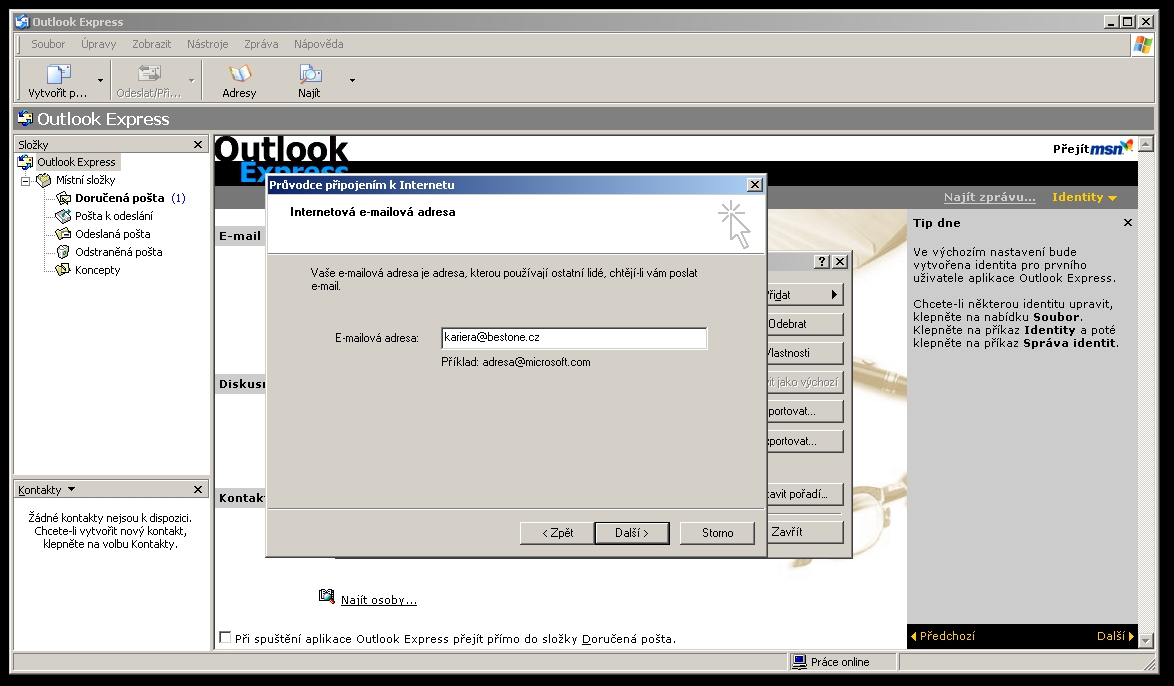Click the Odeslat/Přijmout toolbar icon
Screen dimensions: 1174x686
(x=149, y=73)
